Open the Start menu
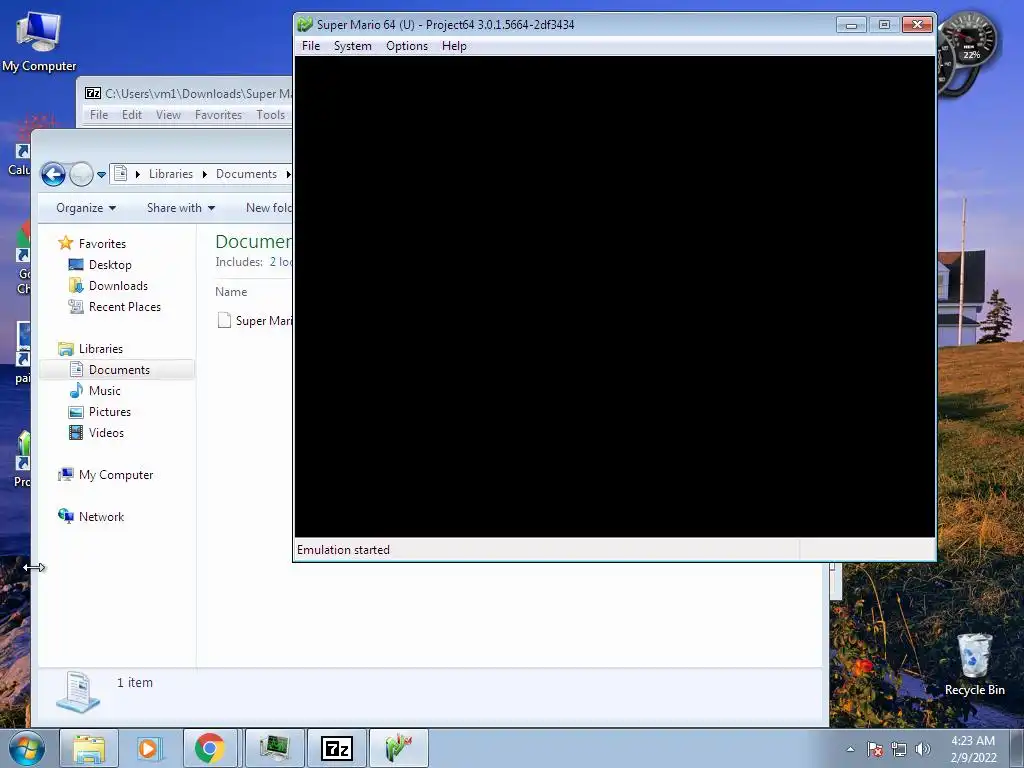This screenshot has height=768, width=1024. (26, 748)
